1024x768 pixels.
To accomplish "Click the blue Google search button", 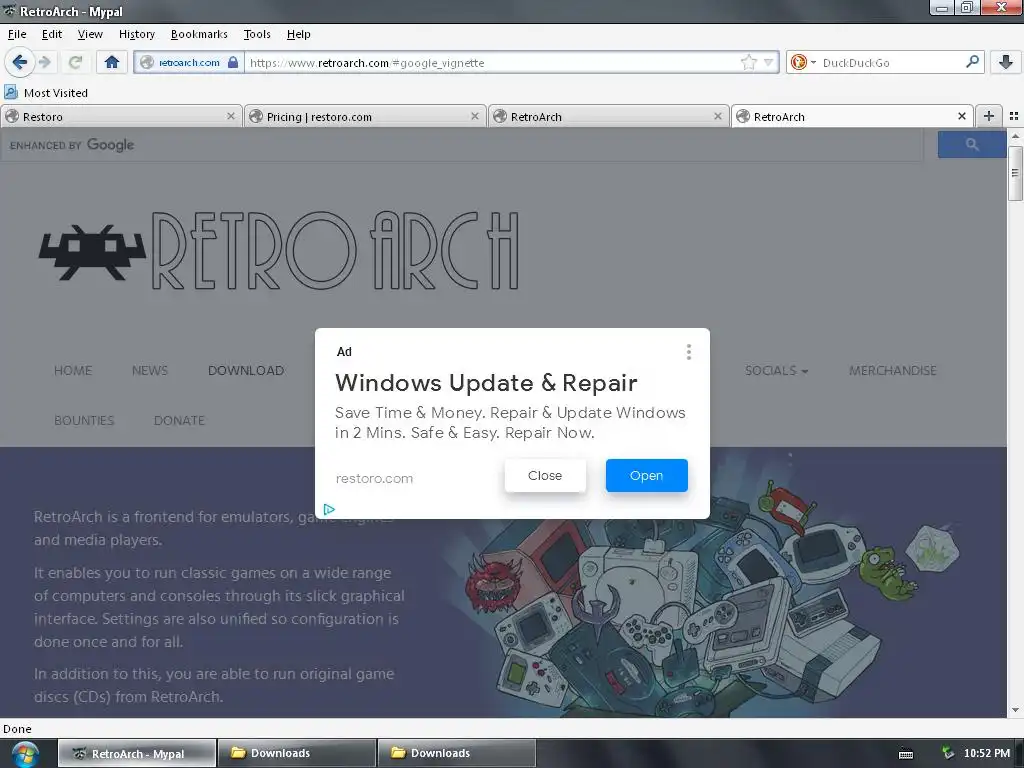I will tap(971, 144).
